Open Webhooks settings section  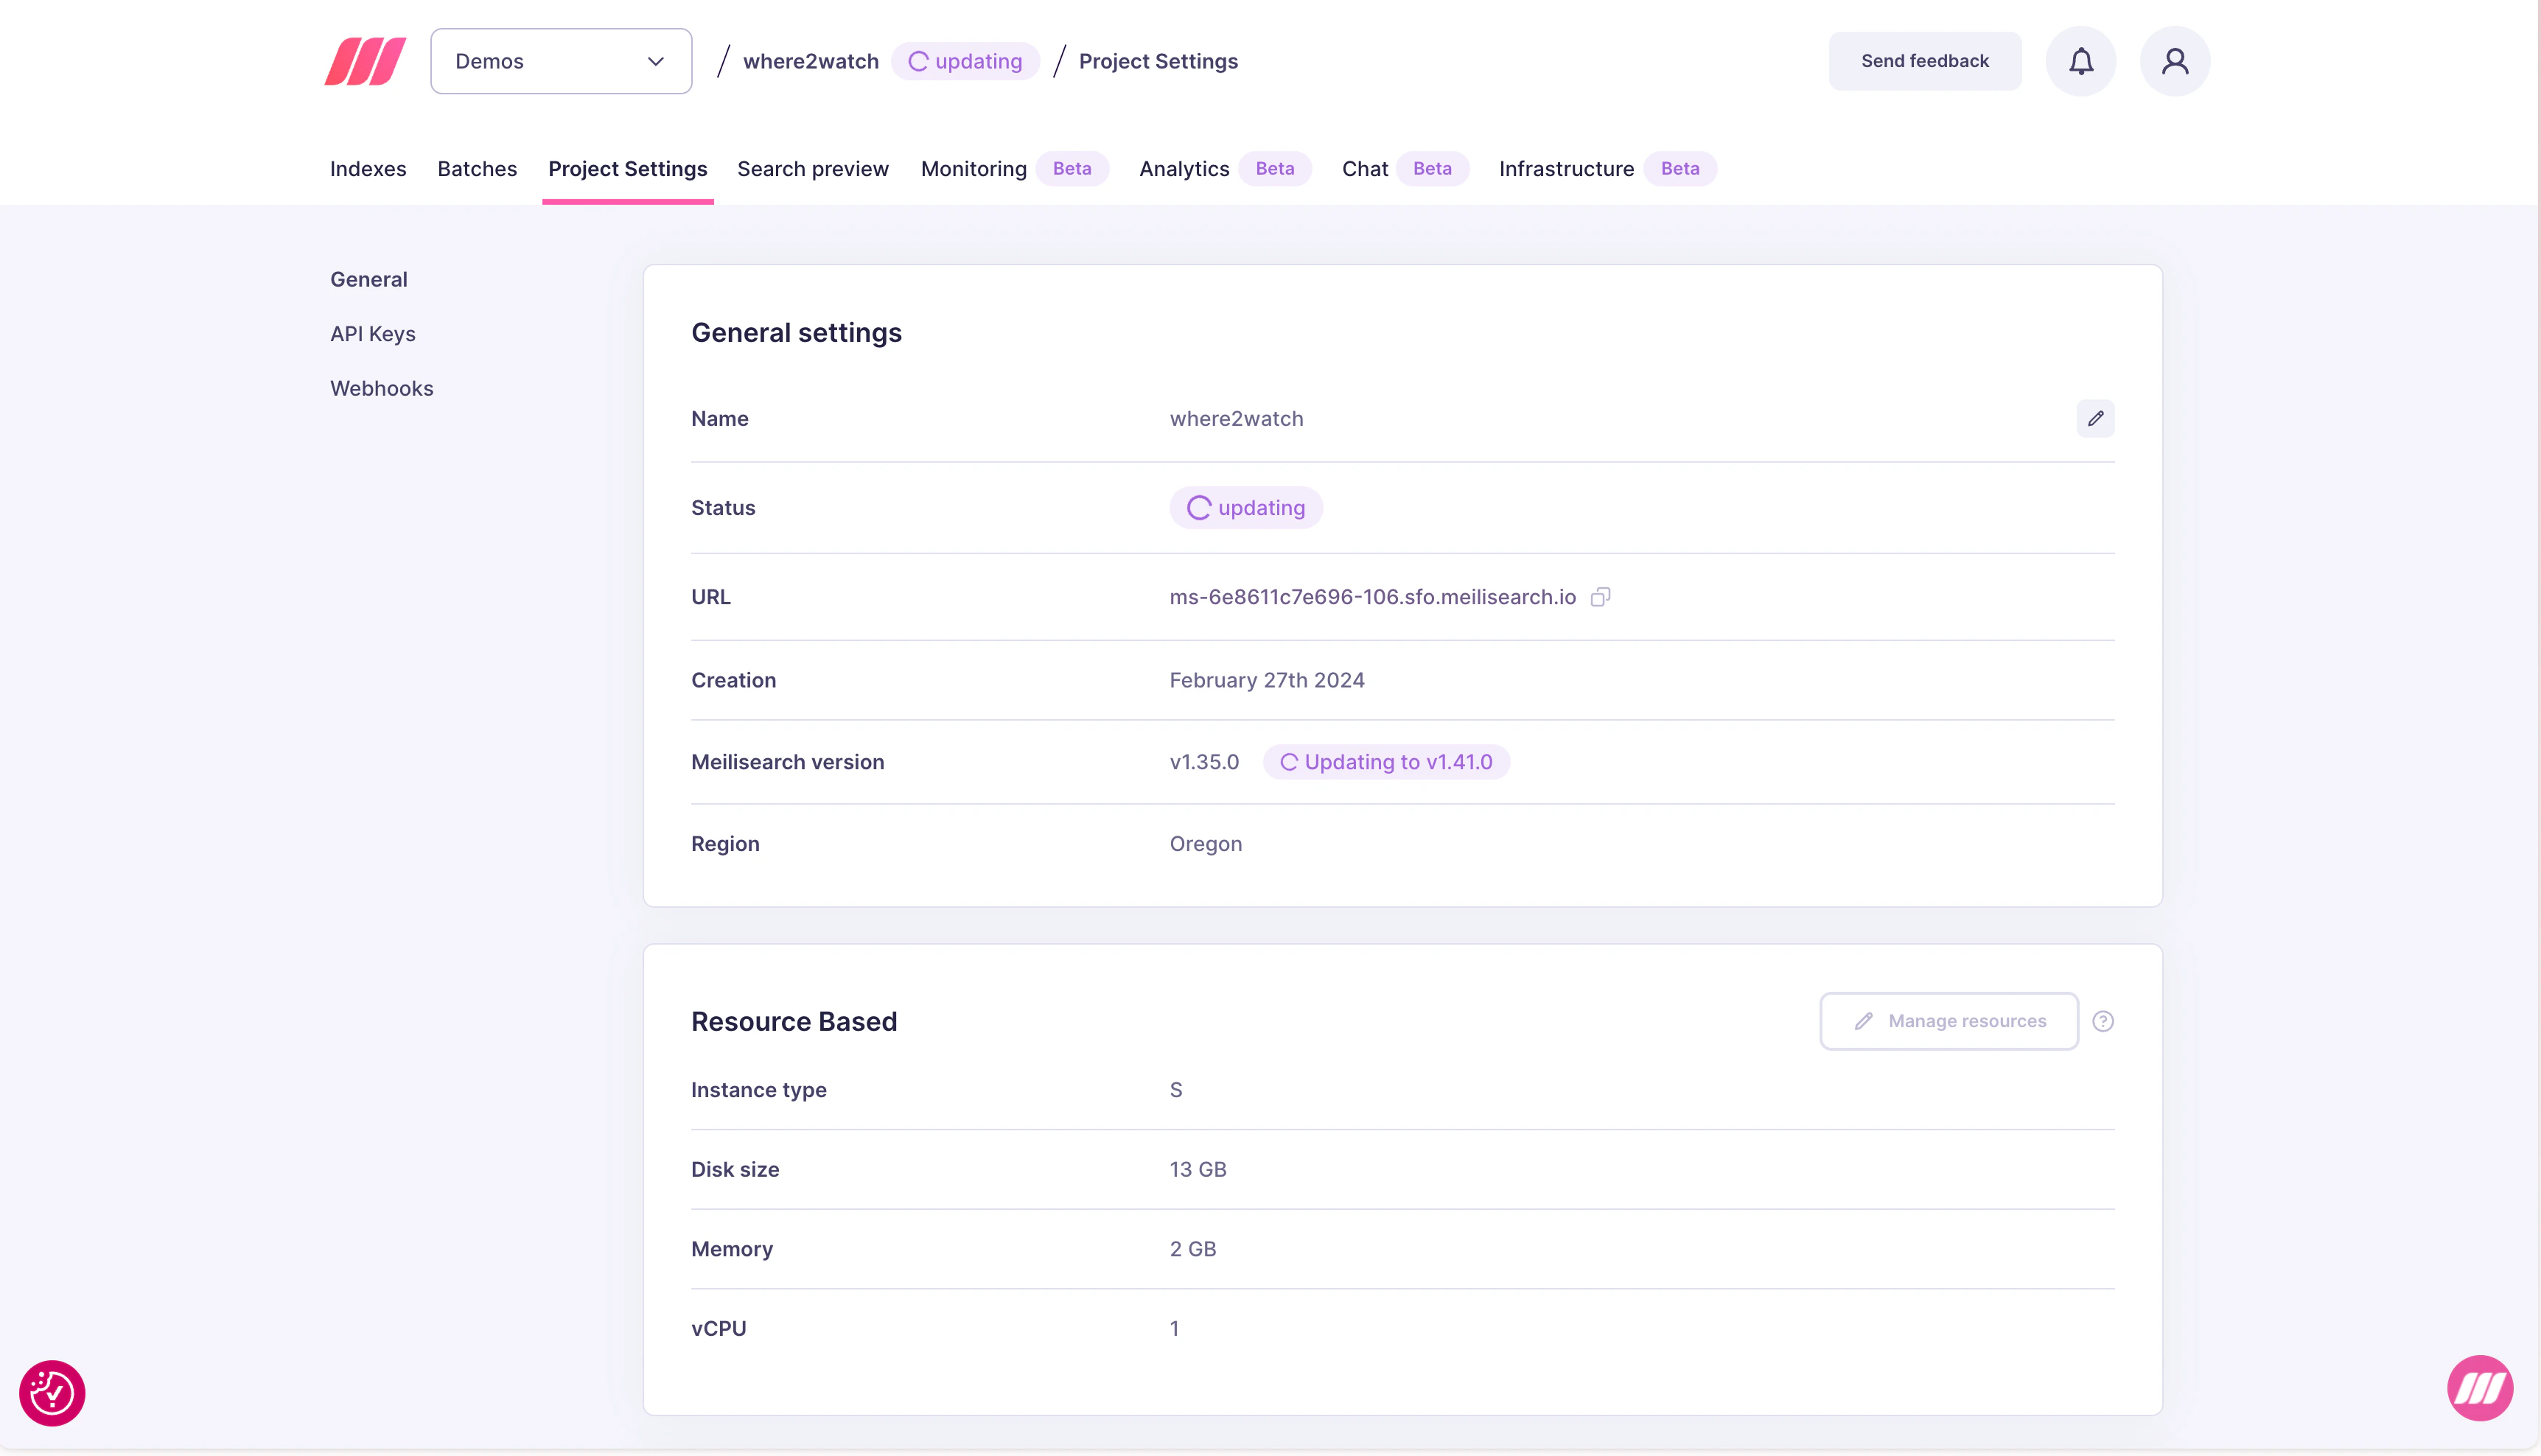381,388
